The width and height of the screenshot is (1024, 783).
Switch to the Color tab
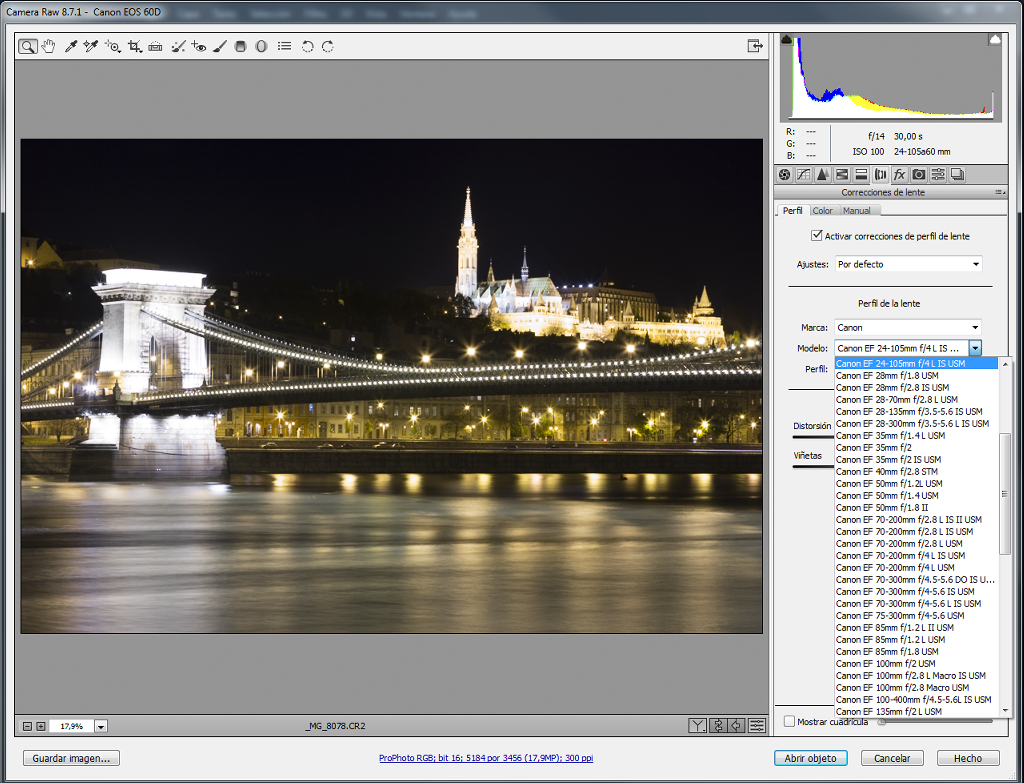click(822, 210)
